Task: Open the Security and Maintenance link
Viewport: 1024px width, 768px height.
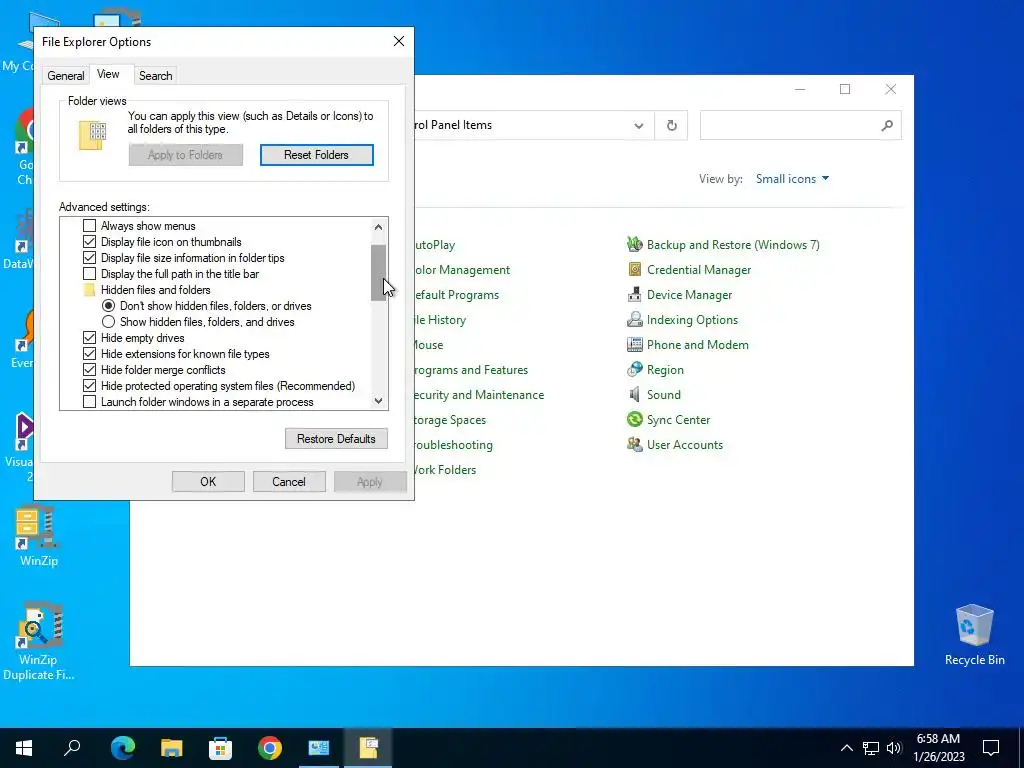Action: (x=479, y=394)
